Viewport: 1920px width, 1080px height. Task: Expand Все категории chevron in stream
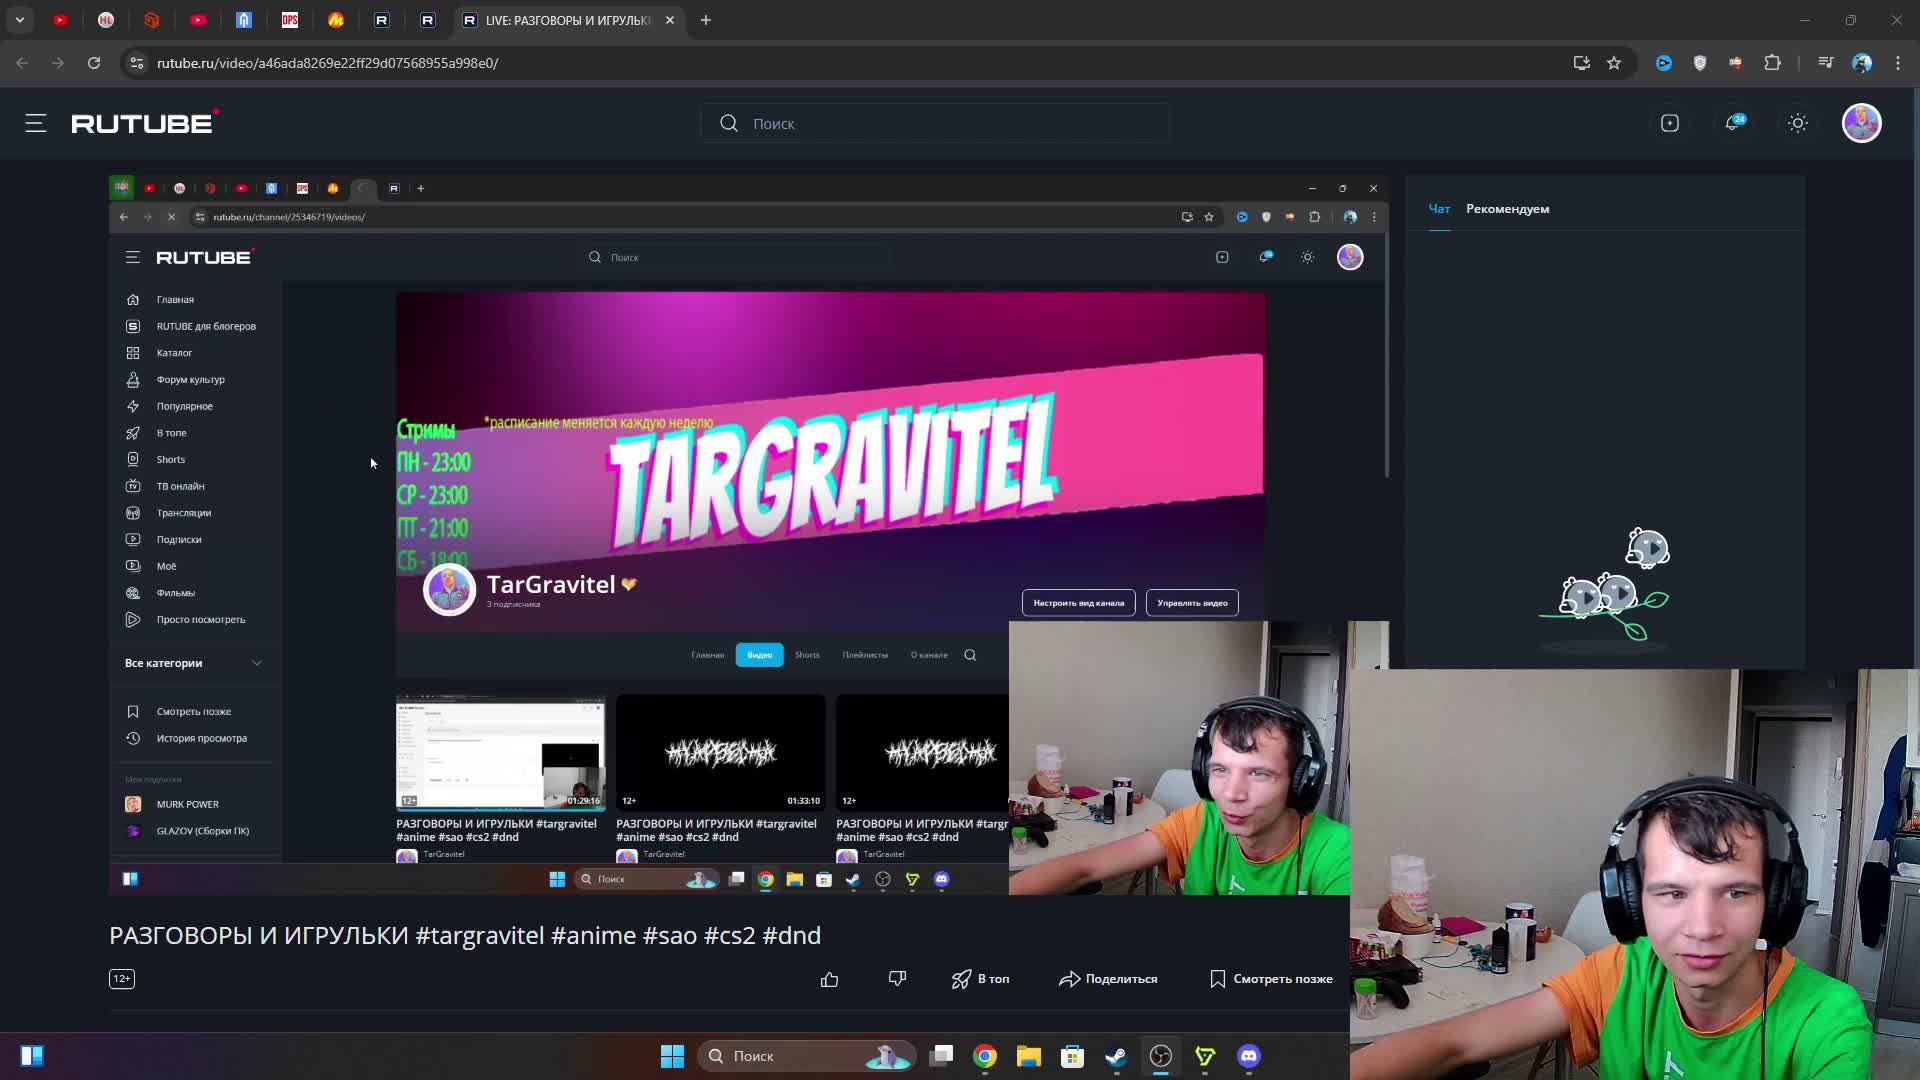[x=257, y=663]
